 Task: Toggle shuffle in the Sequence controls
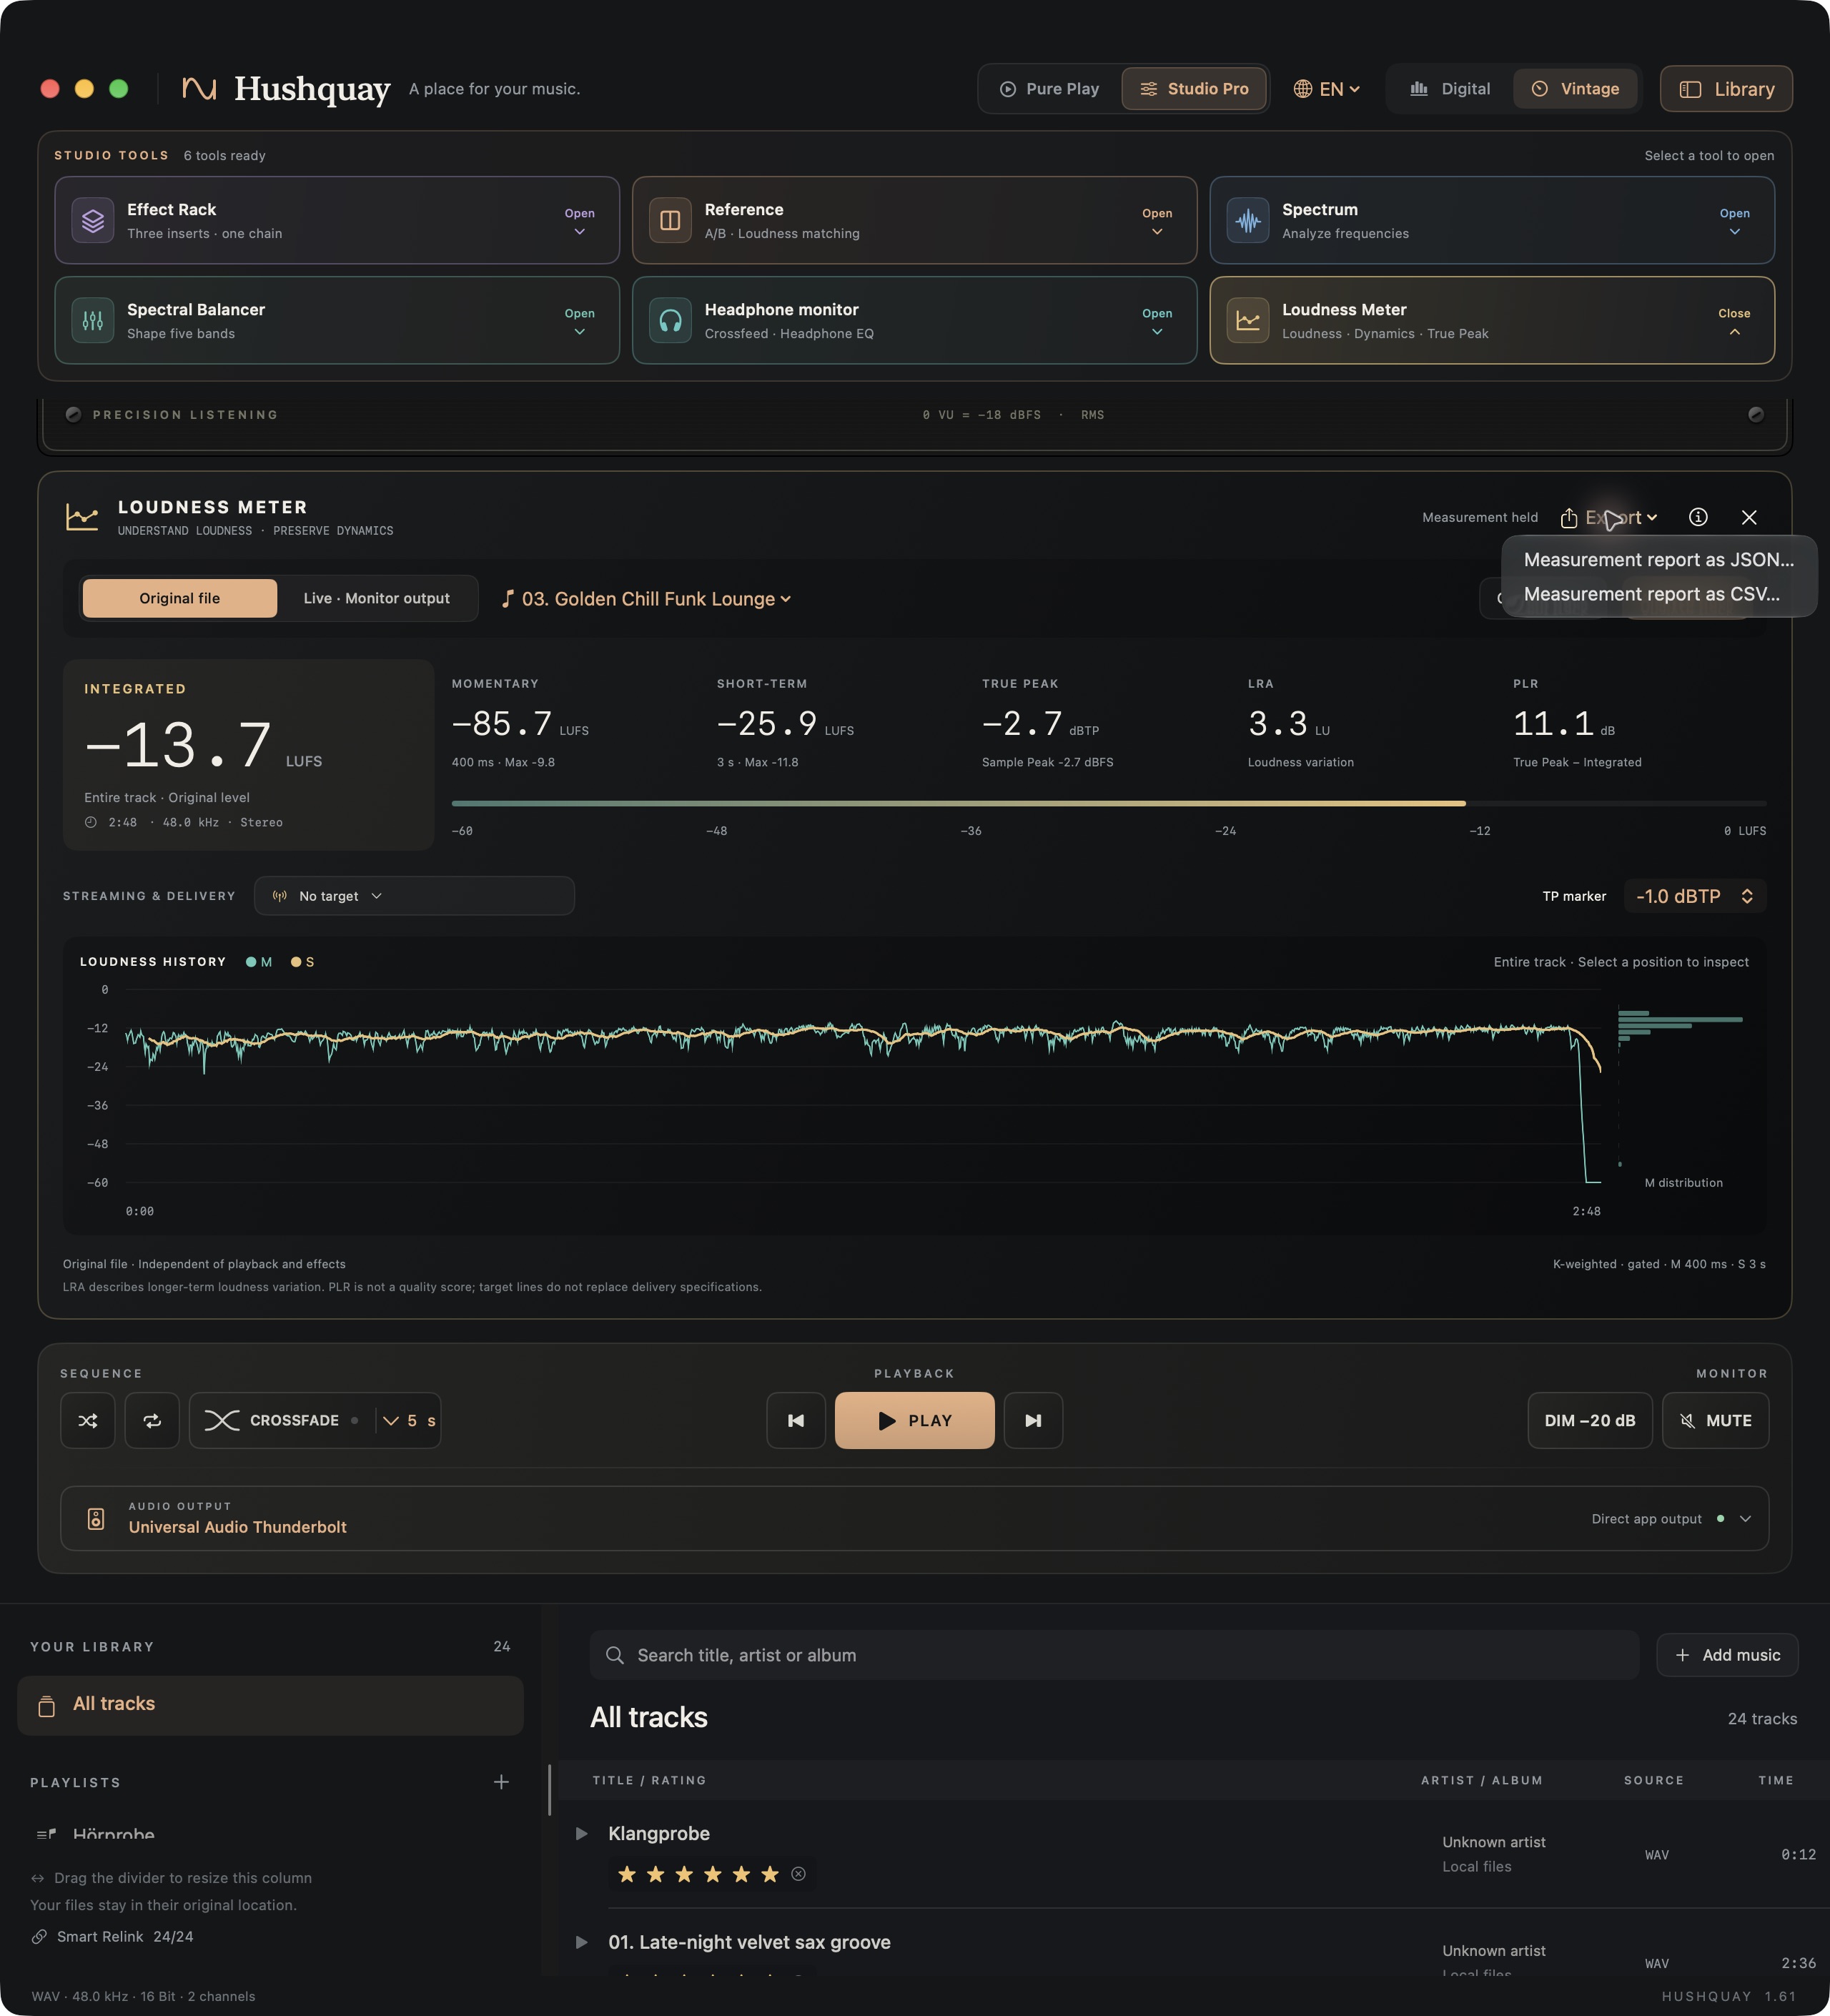click(x=88, y=1421)
